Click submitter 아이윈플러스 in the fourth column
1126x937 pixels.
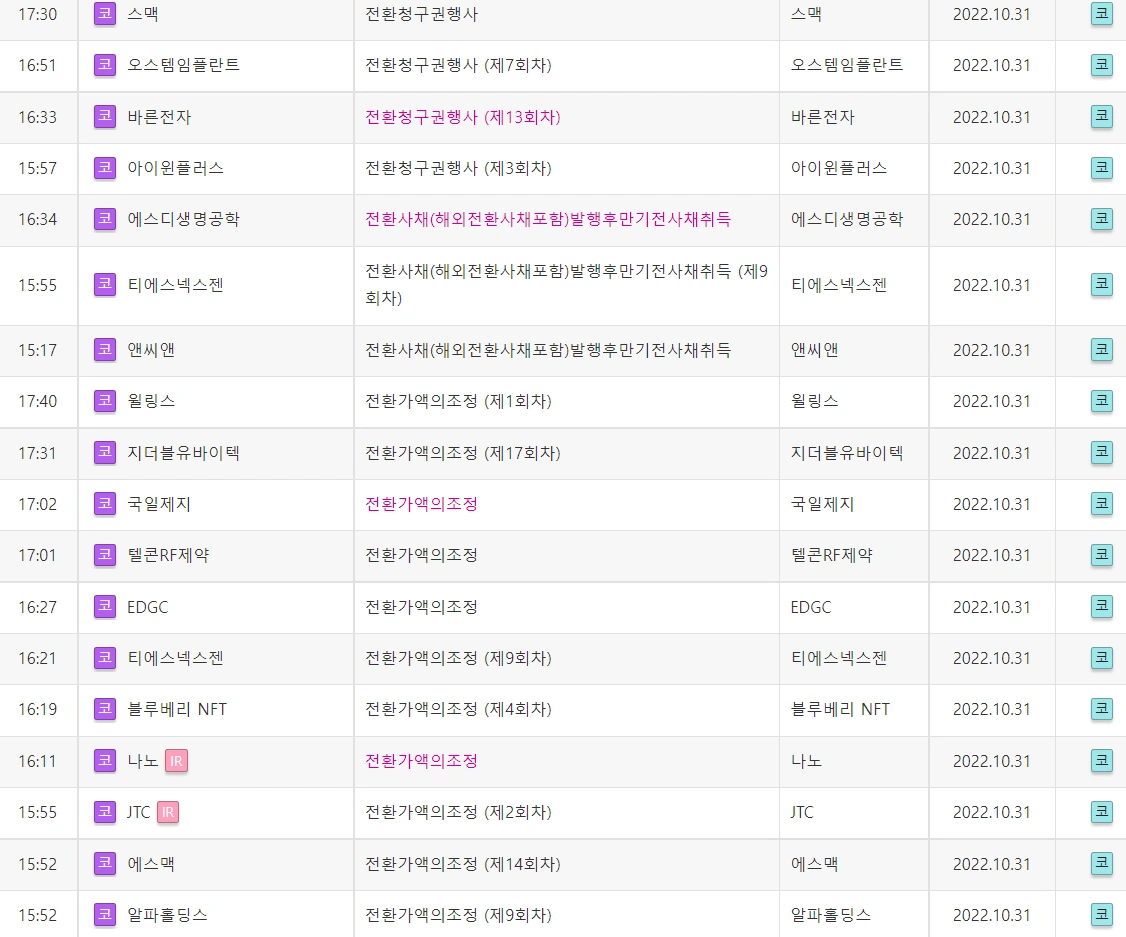pos(839,167)
